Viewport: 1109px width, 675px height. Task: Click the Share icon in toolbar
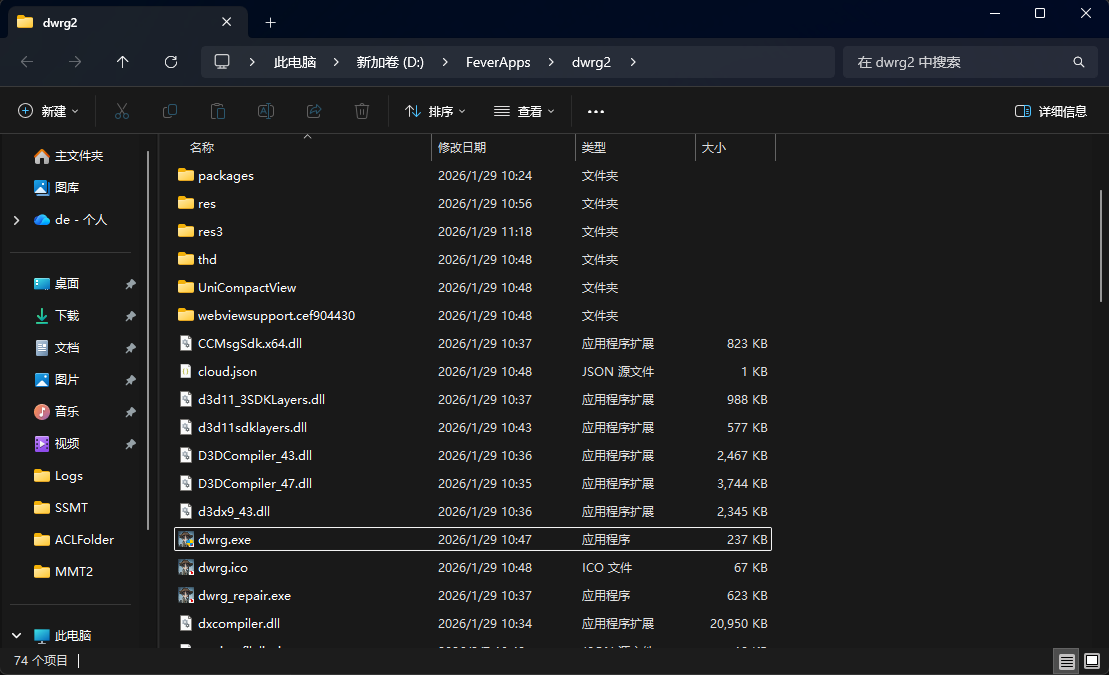[x=314, y=111]
